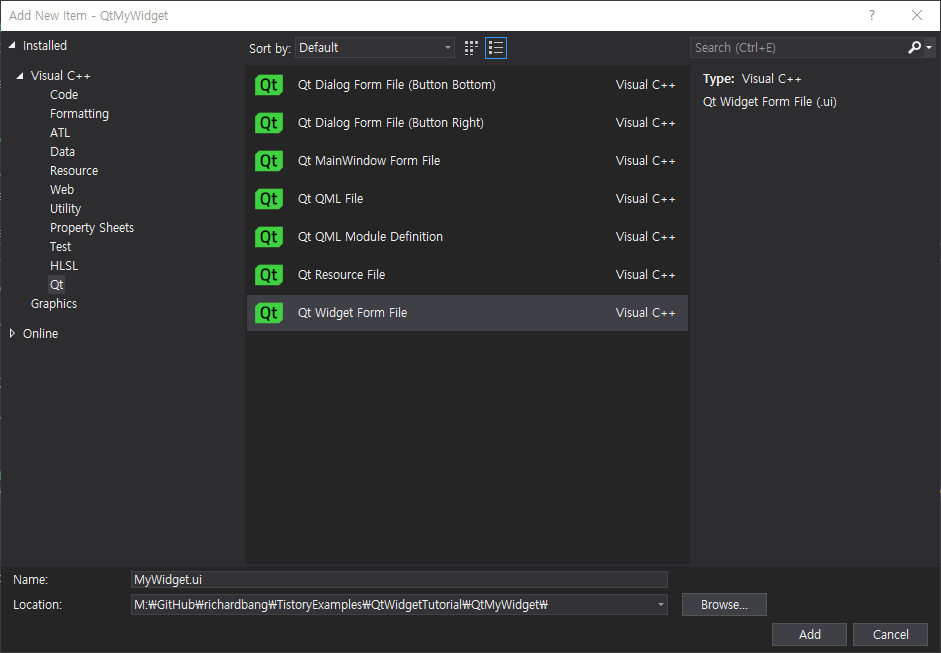Image resolution: width=941 pixels, height=653 pixels.
Task: Click Qt icon beside Dialog Form File (Button Bottom)
Action: 269,85
